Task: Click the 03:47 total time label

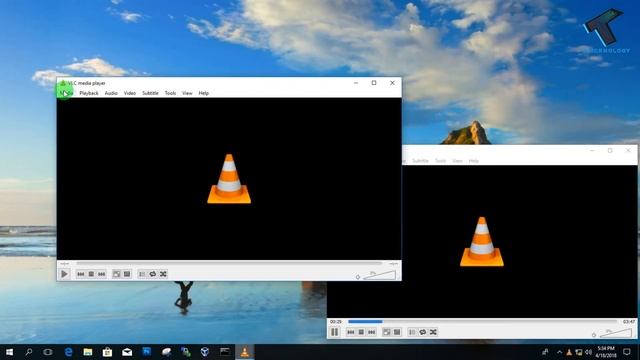Action: coord(629,322)
